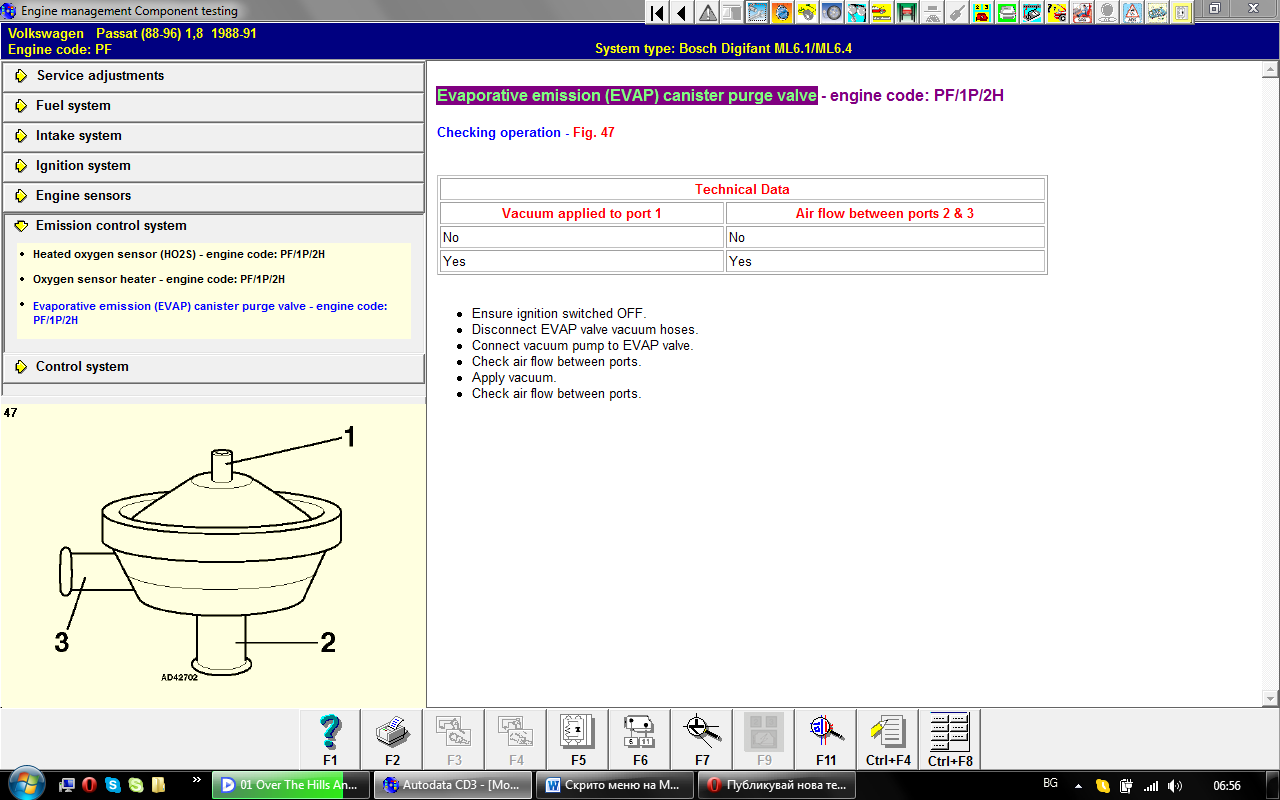Click the Ctrl+F8 table list icon
Screen dimensions: 1280x800
(x=950, y=733)
